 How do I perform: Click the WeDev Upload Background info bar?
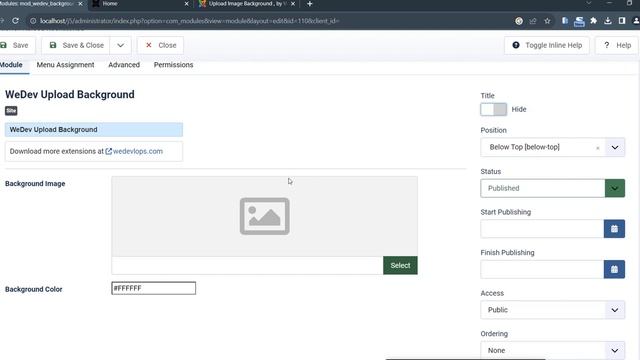pyautogui.click(x=94, y=129)
